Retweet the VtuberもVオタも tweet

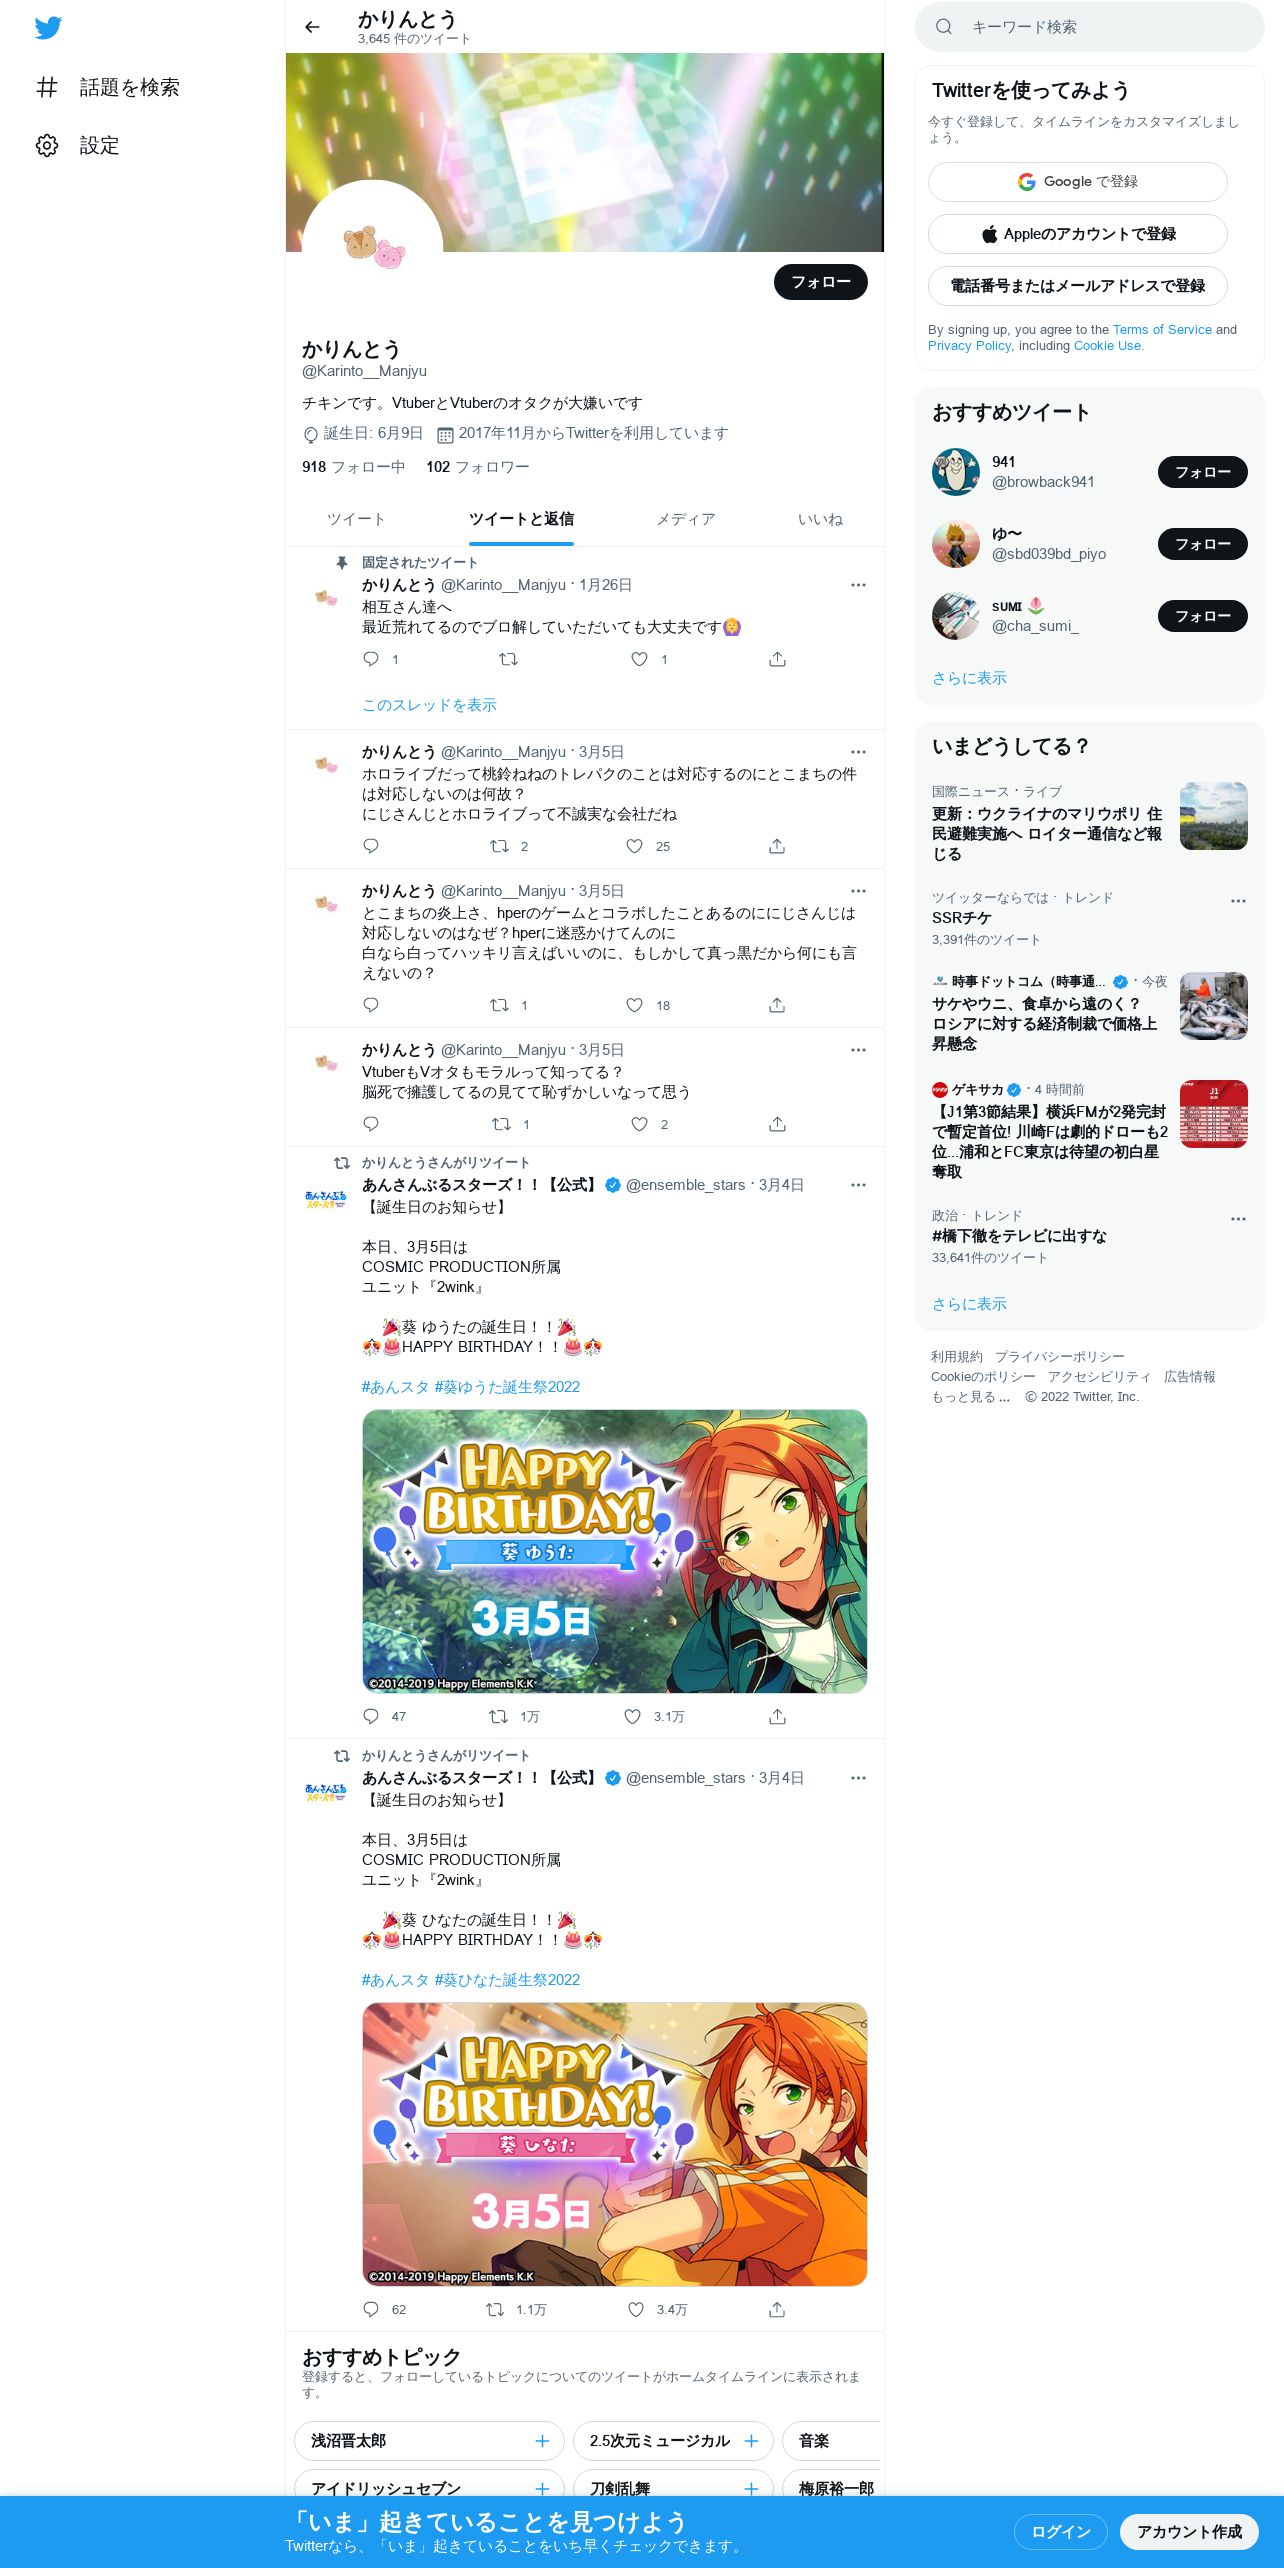point(502,1124)
